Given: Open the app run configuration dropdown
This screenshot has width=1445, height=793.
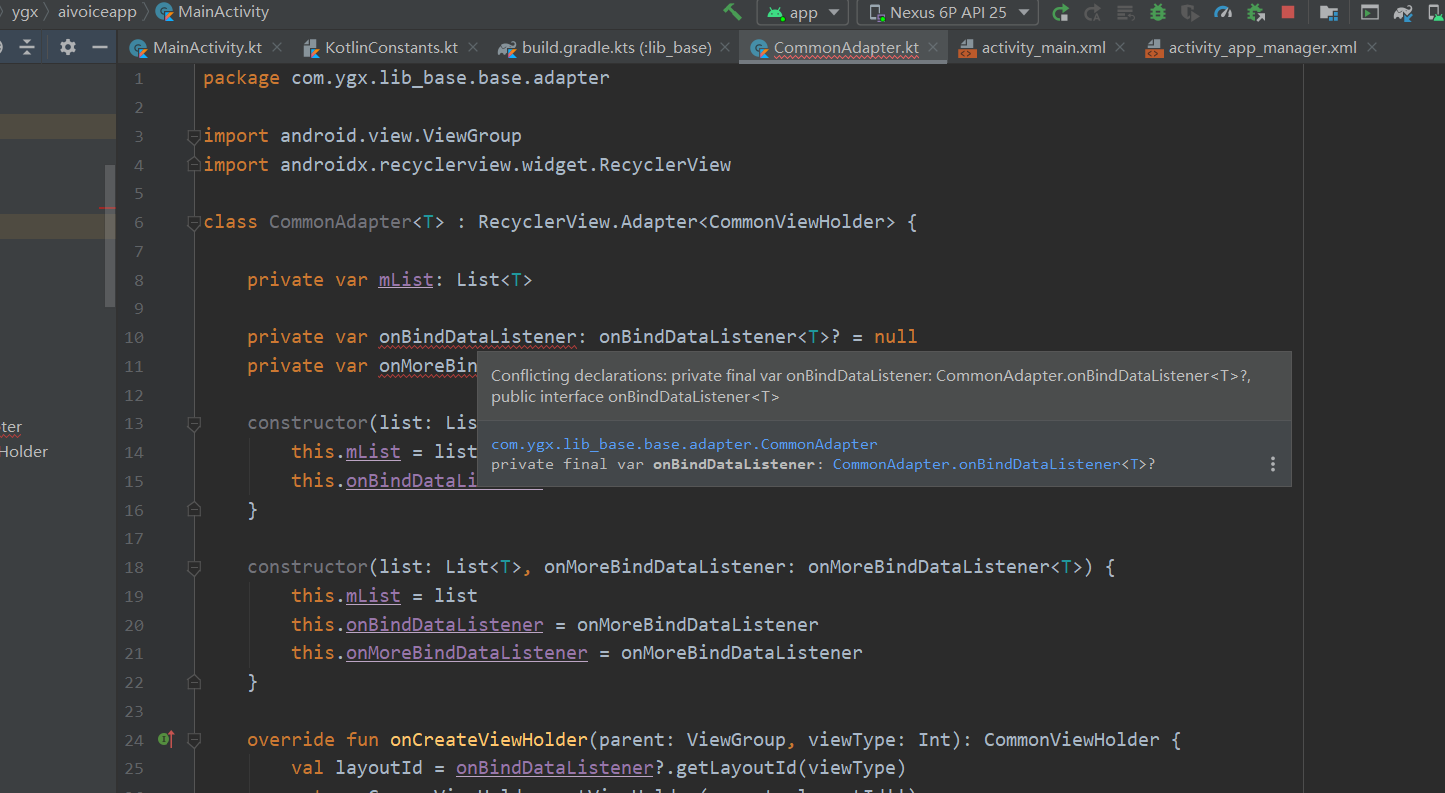Looking at the screenshot, I should [x=802, y=12].
